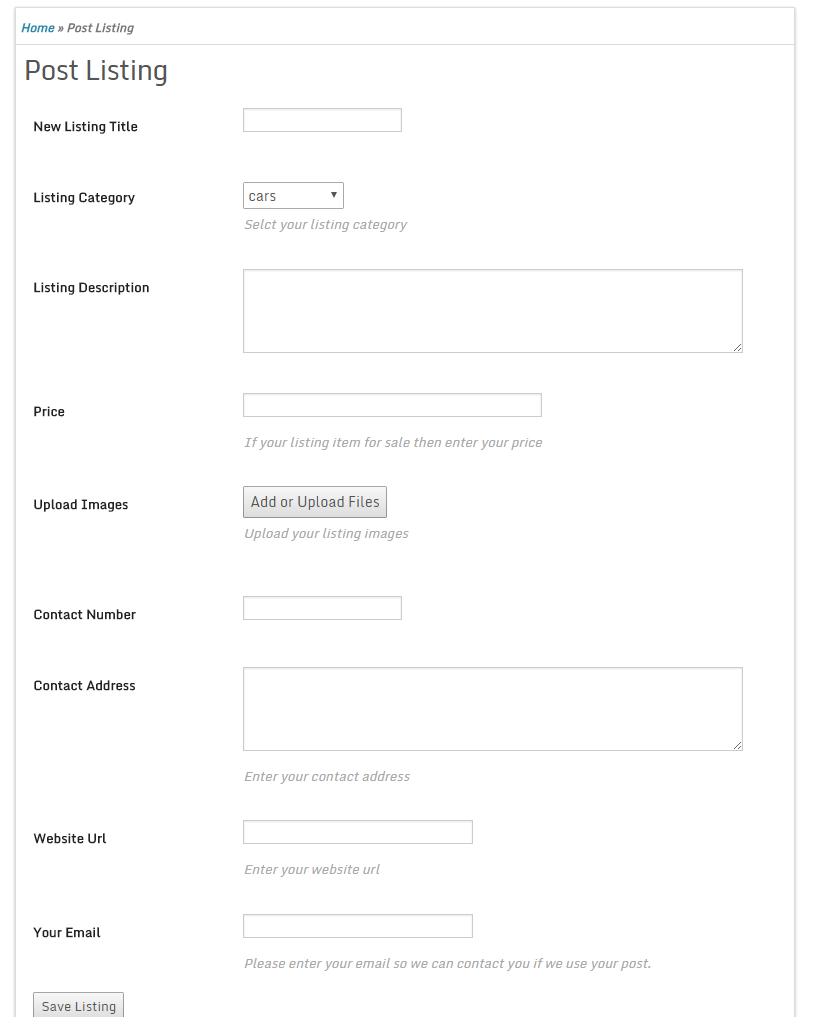The image size is (831, 1017).
Task: Select the Your Email input field
Action: pyautogui.click(x=357, y=926)
